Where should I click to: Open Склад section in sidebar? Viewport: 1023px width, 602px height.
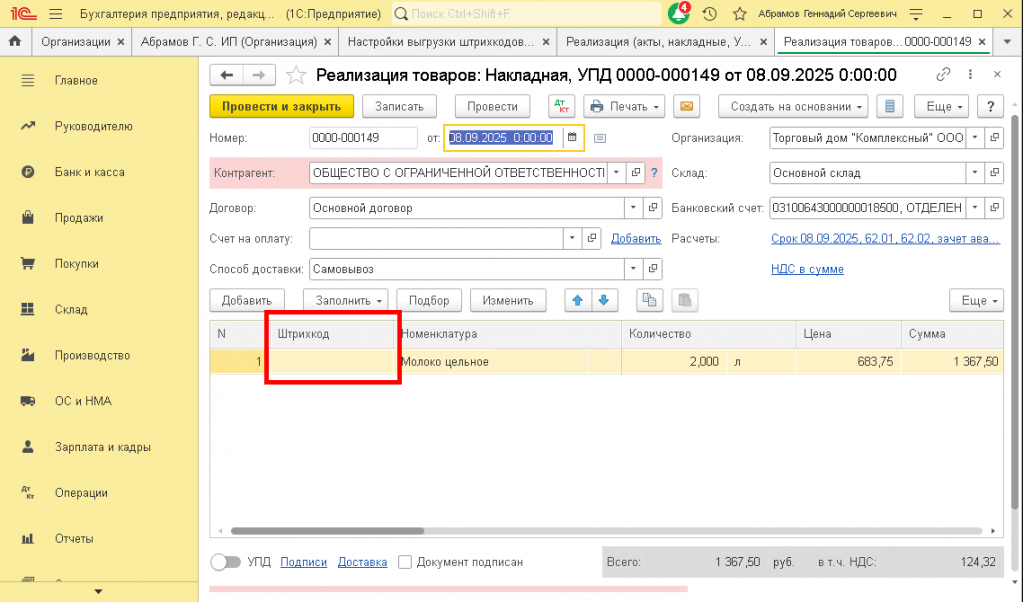(x=71, y=309)
